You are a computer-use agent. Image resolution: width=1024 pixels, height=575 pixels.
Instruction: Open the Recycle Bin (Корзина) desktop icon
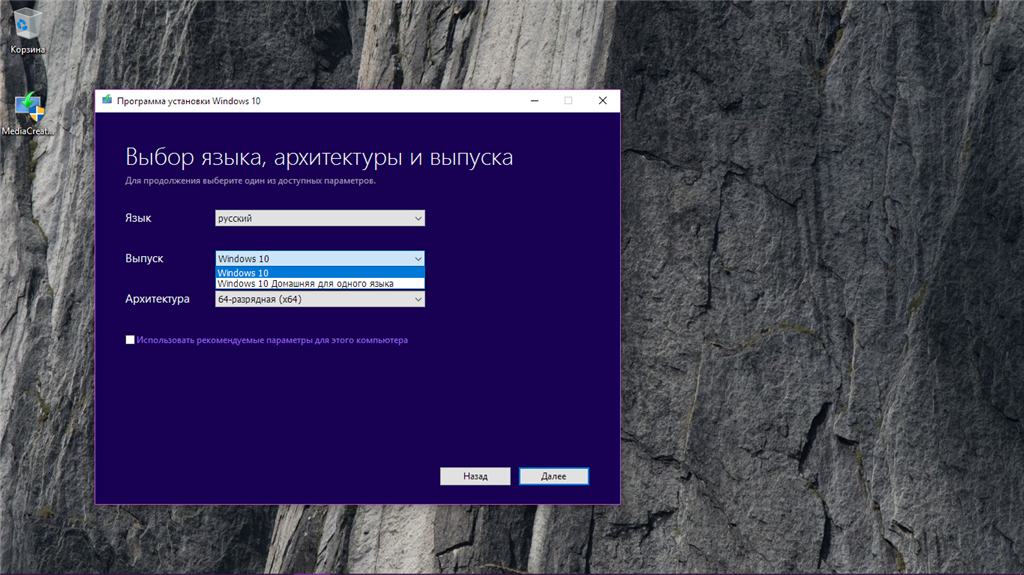tap(27, 30)
